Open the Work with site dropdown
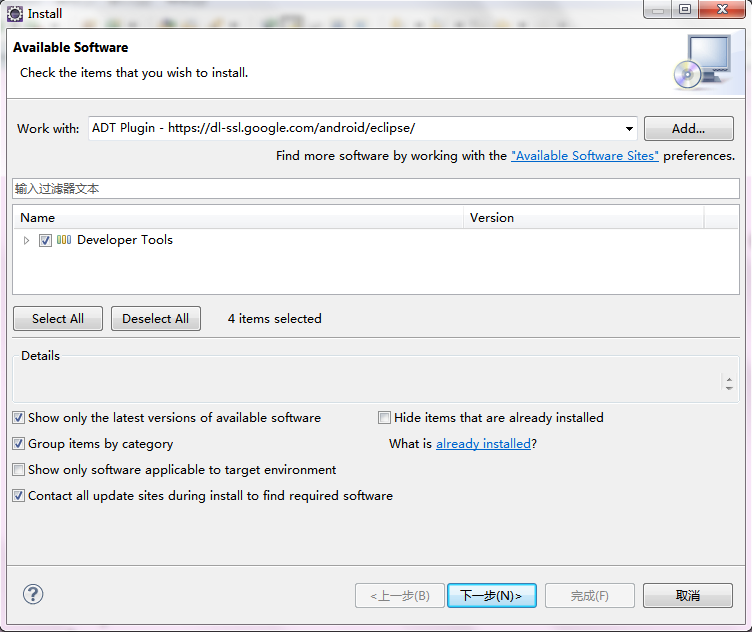 [629, 129]
